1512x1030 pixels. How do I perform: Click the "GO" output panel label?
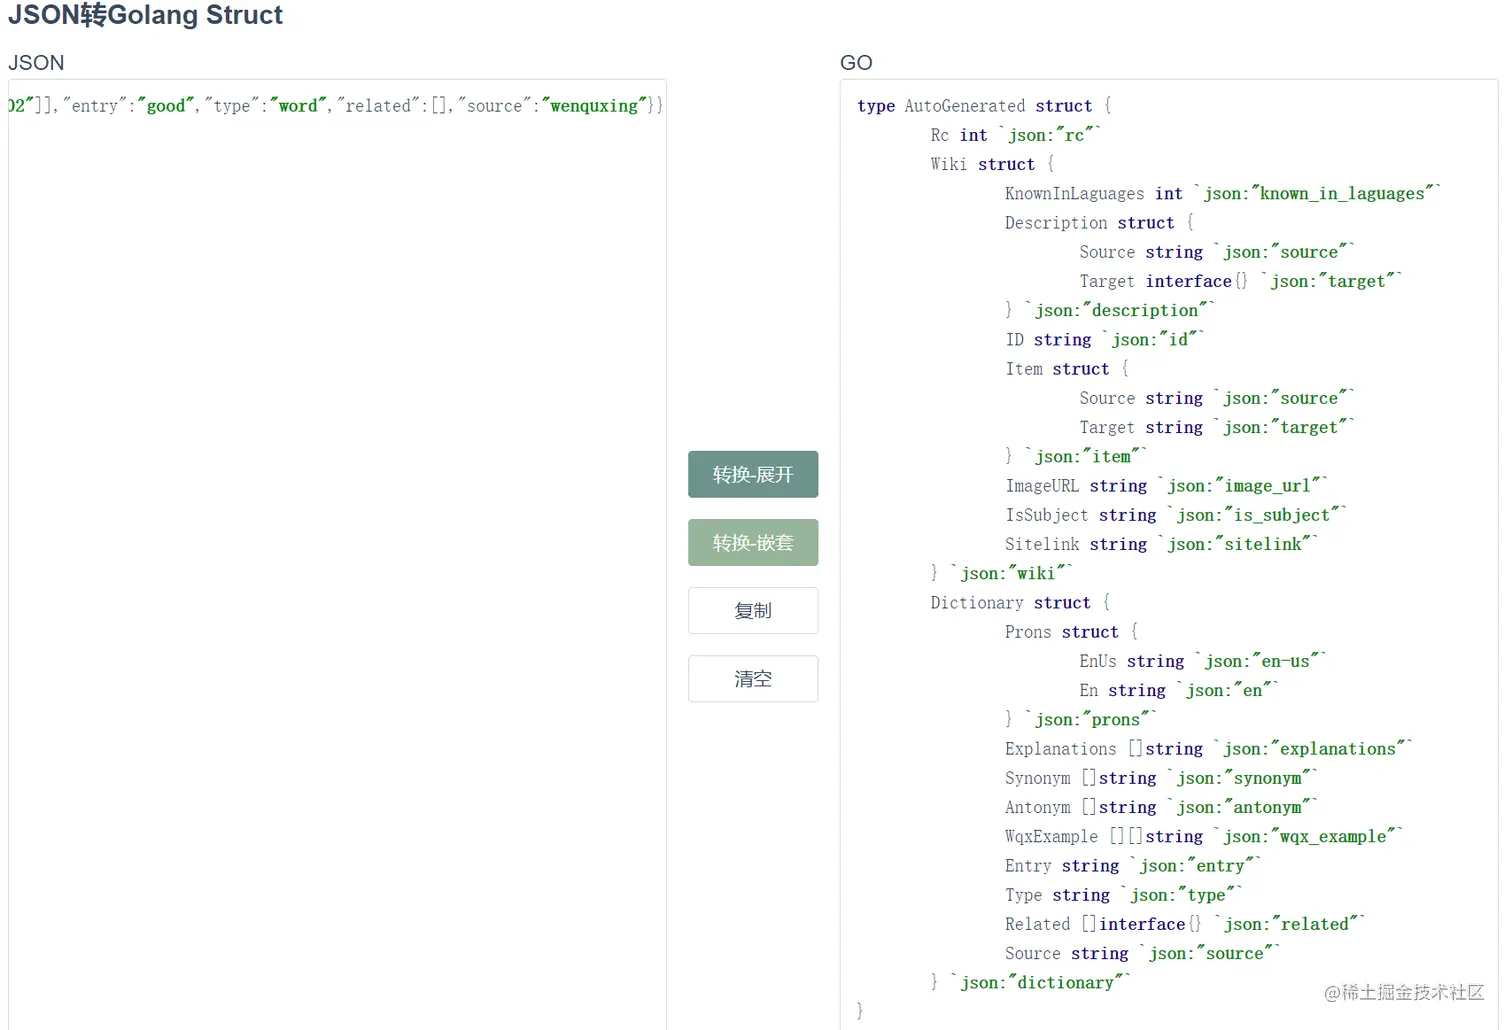[856, 62]
